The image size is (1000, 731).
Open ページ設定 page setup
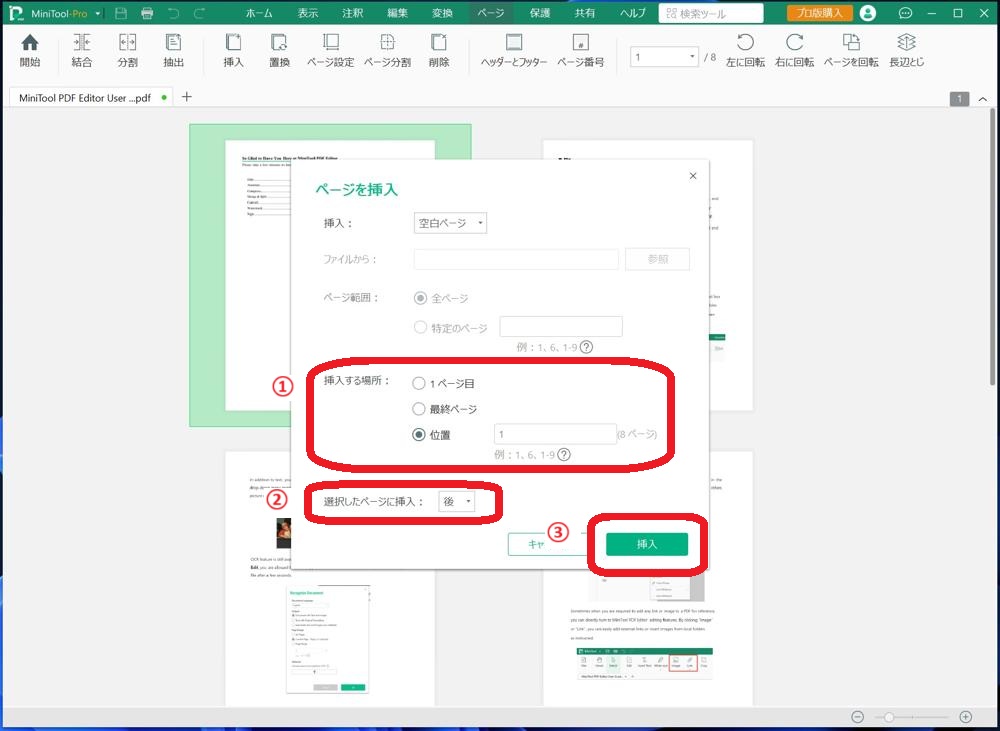click(x=330, y=50)
